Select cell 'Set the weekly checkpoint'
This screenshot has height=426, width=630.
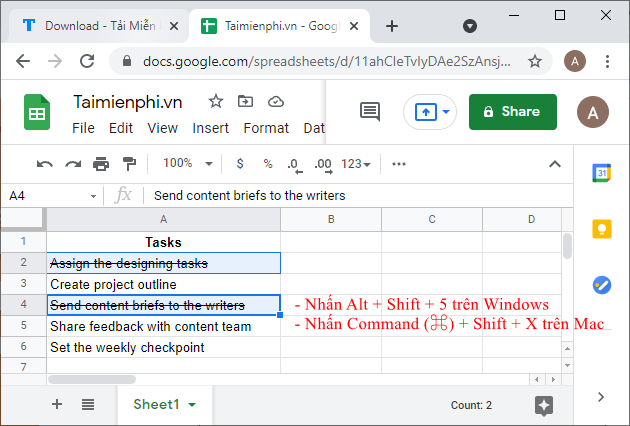point(164,347)
